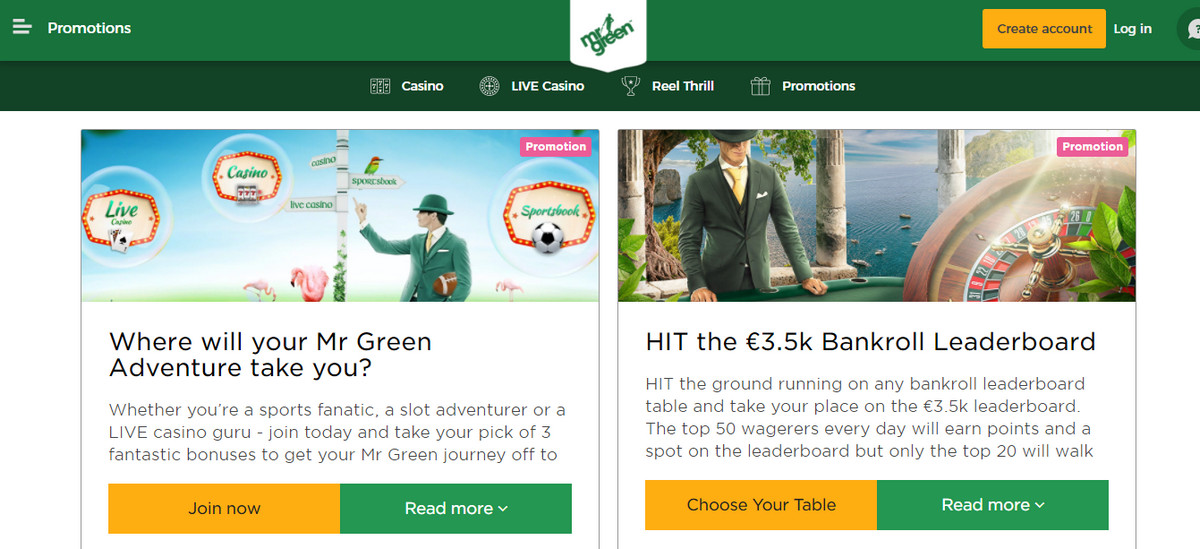Click the Log in link
This screenshot has width=1200, height=549.
(x=1133, y=29)
